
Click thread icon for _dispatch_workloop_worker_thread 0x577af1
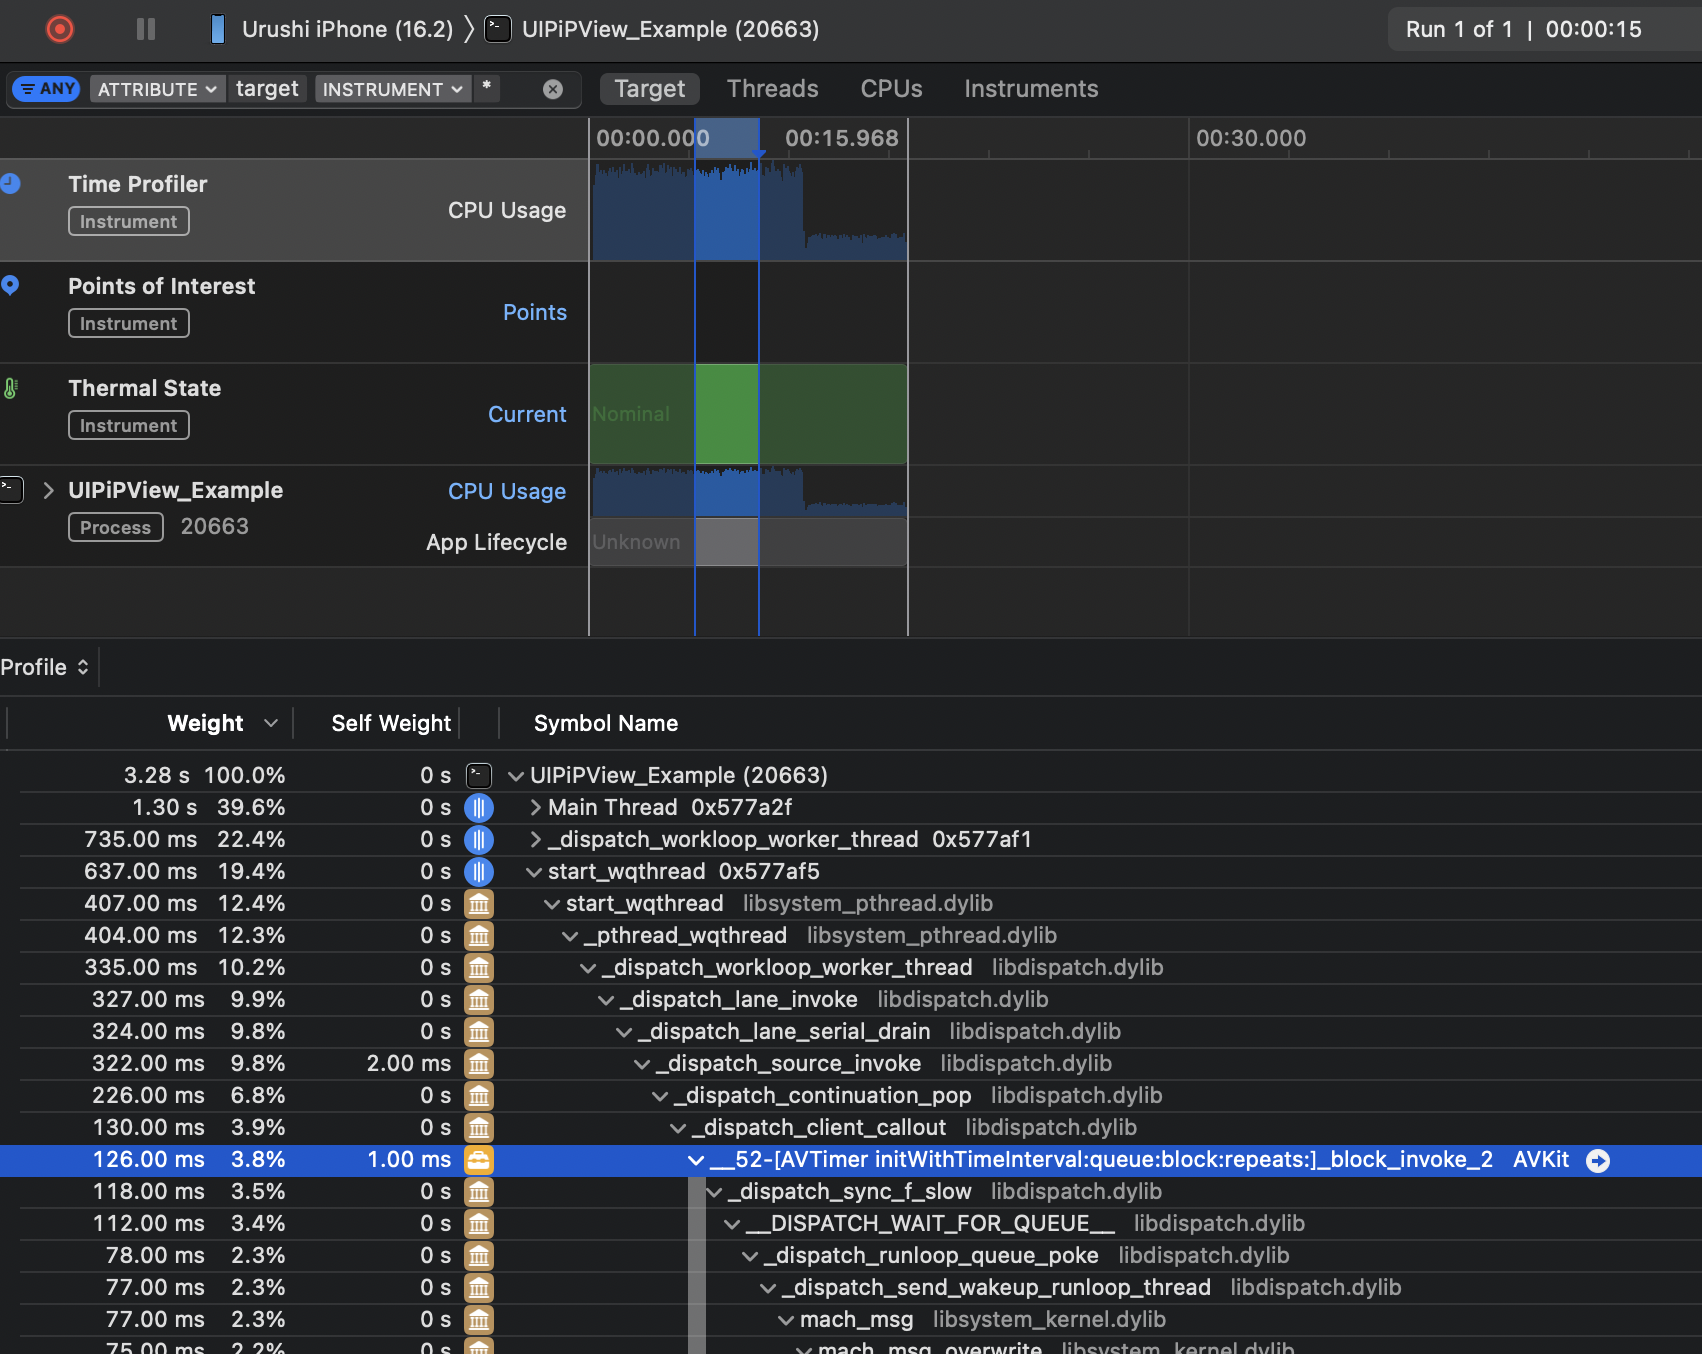pyautogui.click(x=479, y=839)
